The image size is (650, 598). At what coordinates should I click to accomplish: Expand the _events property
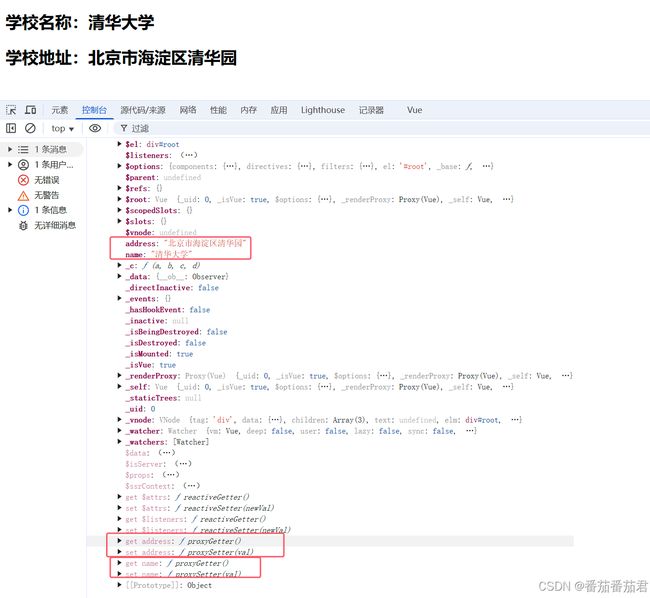tap(119, 298)
